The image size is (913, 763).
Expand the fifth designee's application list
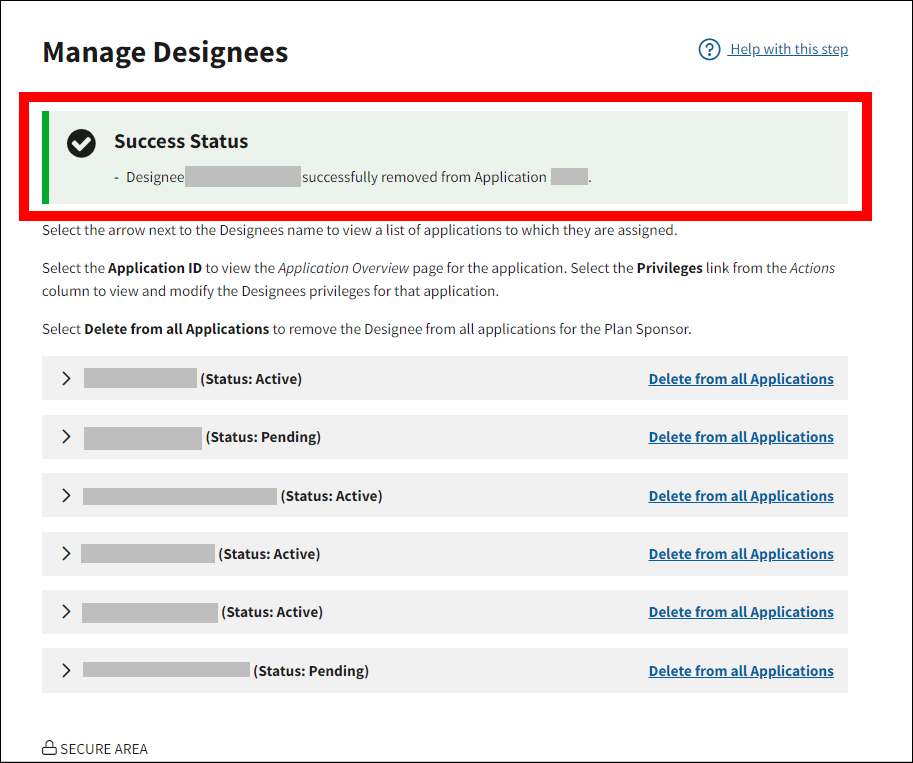(66, 612)
